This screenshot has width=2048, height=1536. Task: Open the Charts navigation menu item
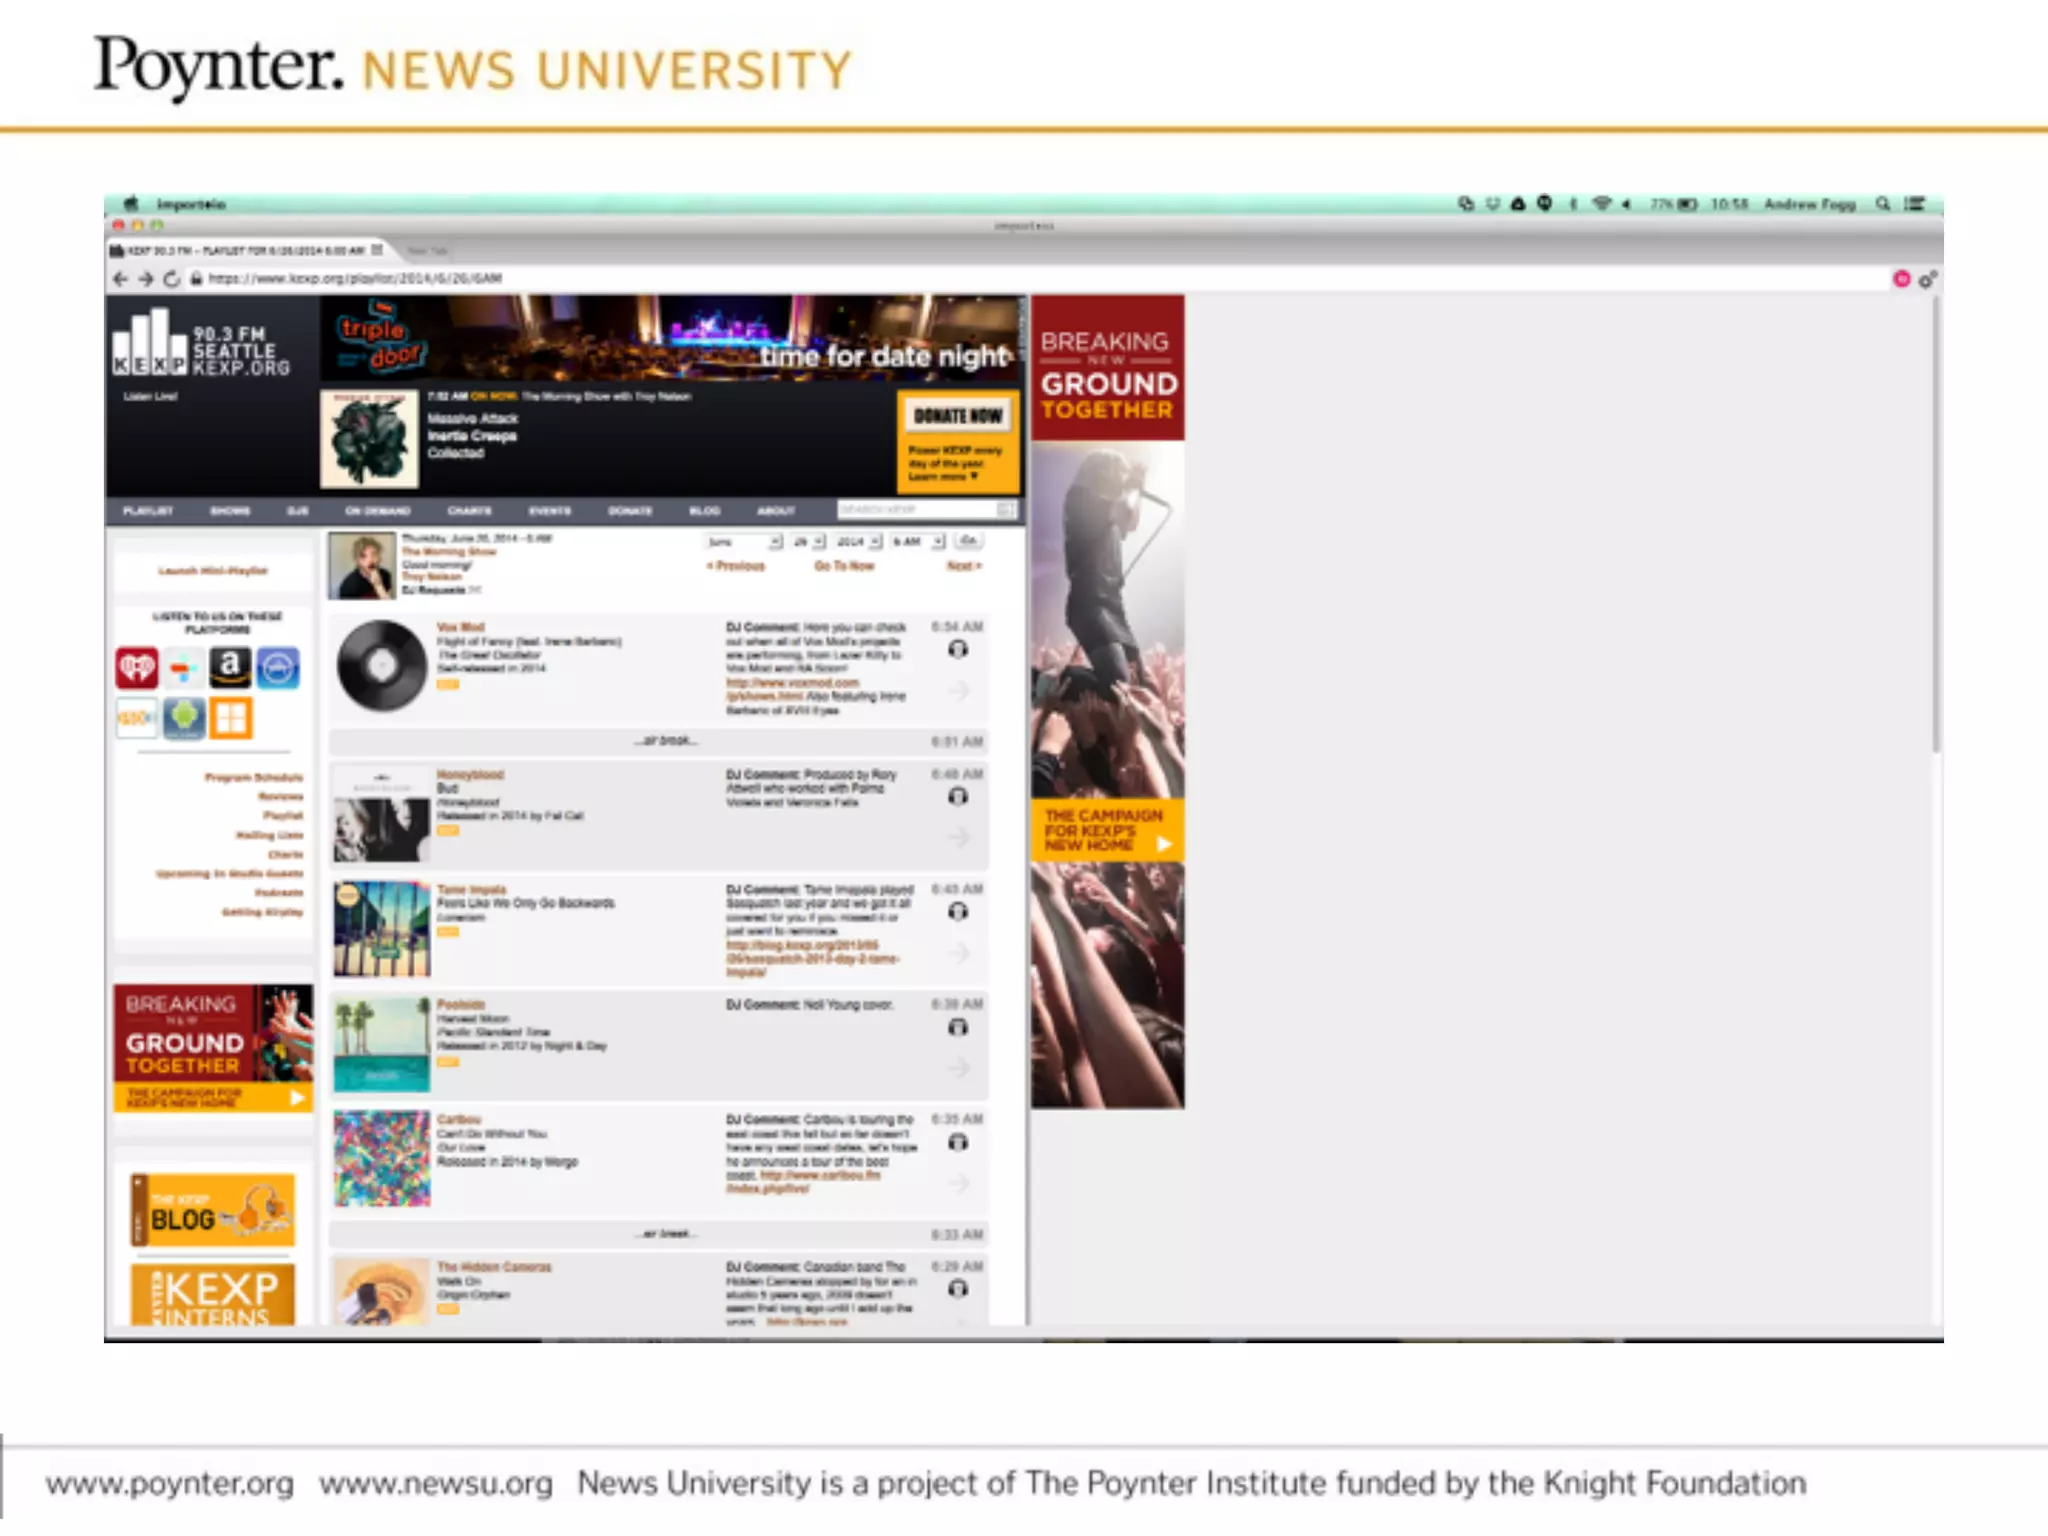[x=469, y=511]
